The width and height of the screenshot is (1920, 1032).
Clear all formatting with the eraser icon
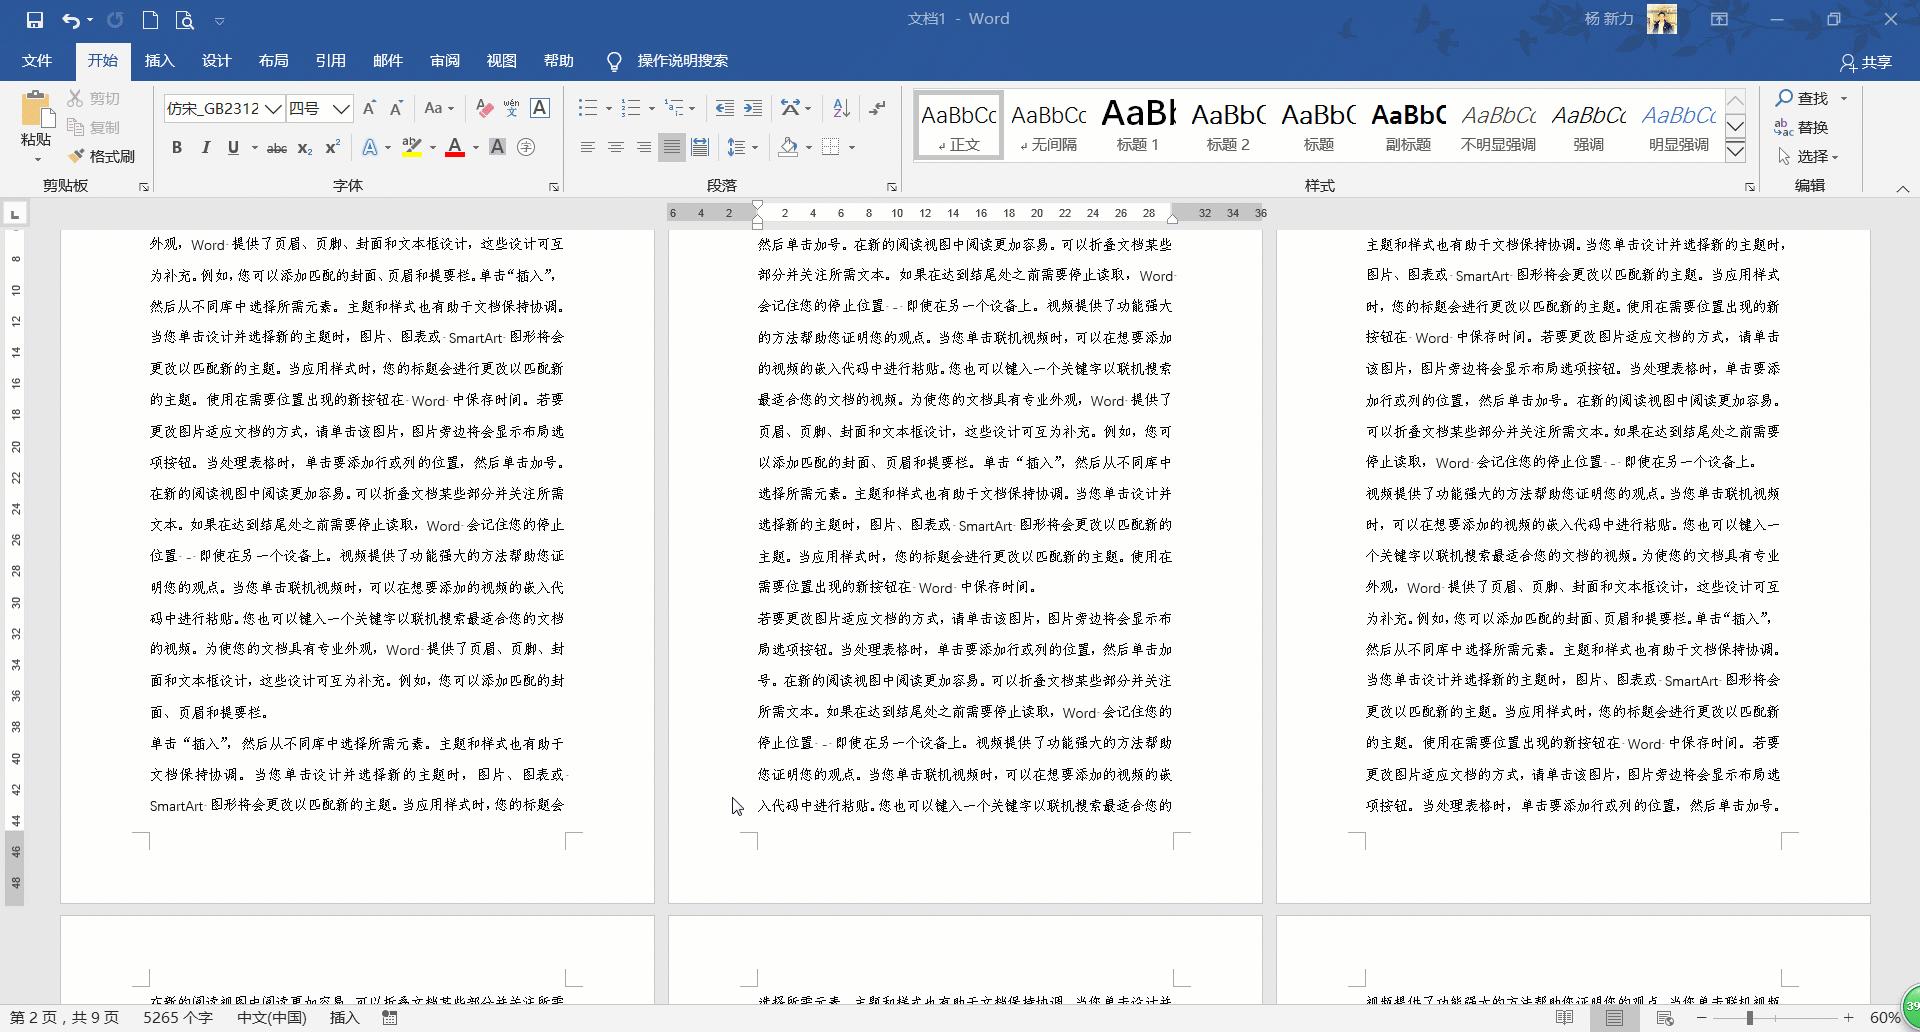484,108
